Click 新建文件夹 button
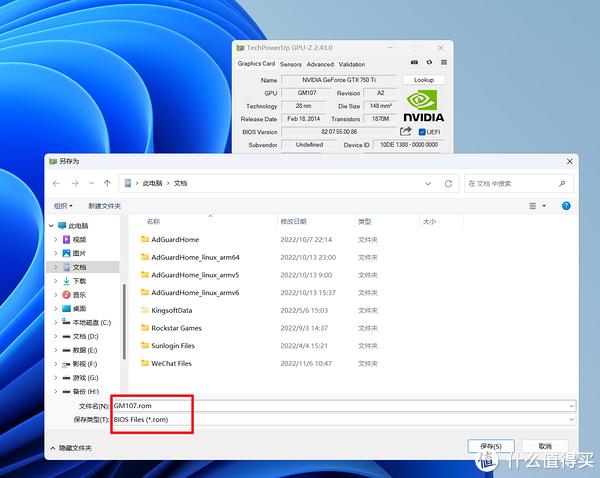This screenshot has height=478, width=600. [104, 206]
